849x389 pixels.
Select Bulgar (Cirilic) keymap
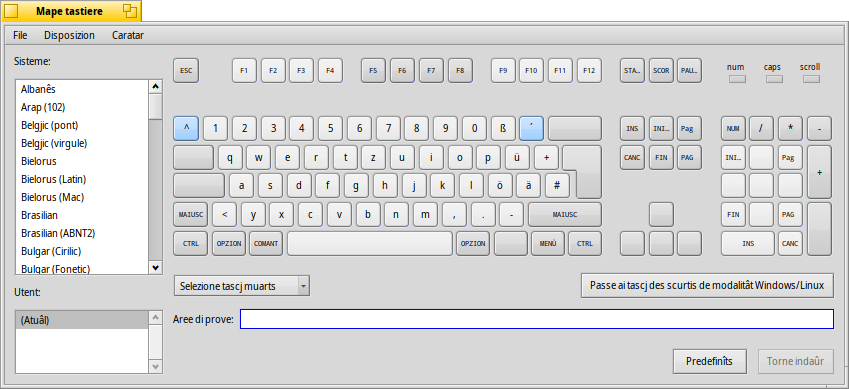[82, 251]
